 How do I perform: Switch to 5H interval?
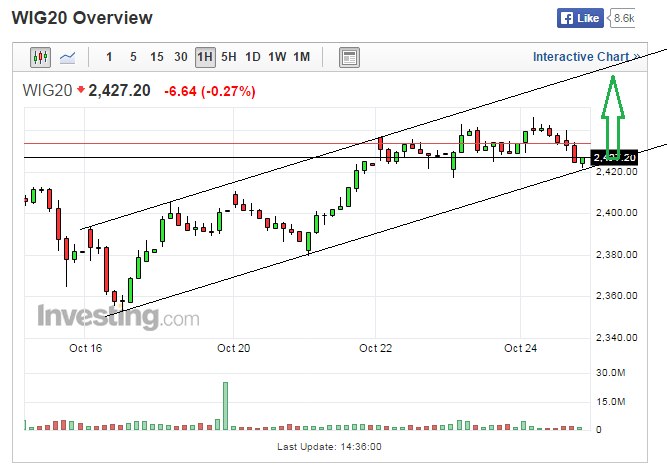[x=229, y=57]
